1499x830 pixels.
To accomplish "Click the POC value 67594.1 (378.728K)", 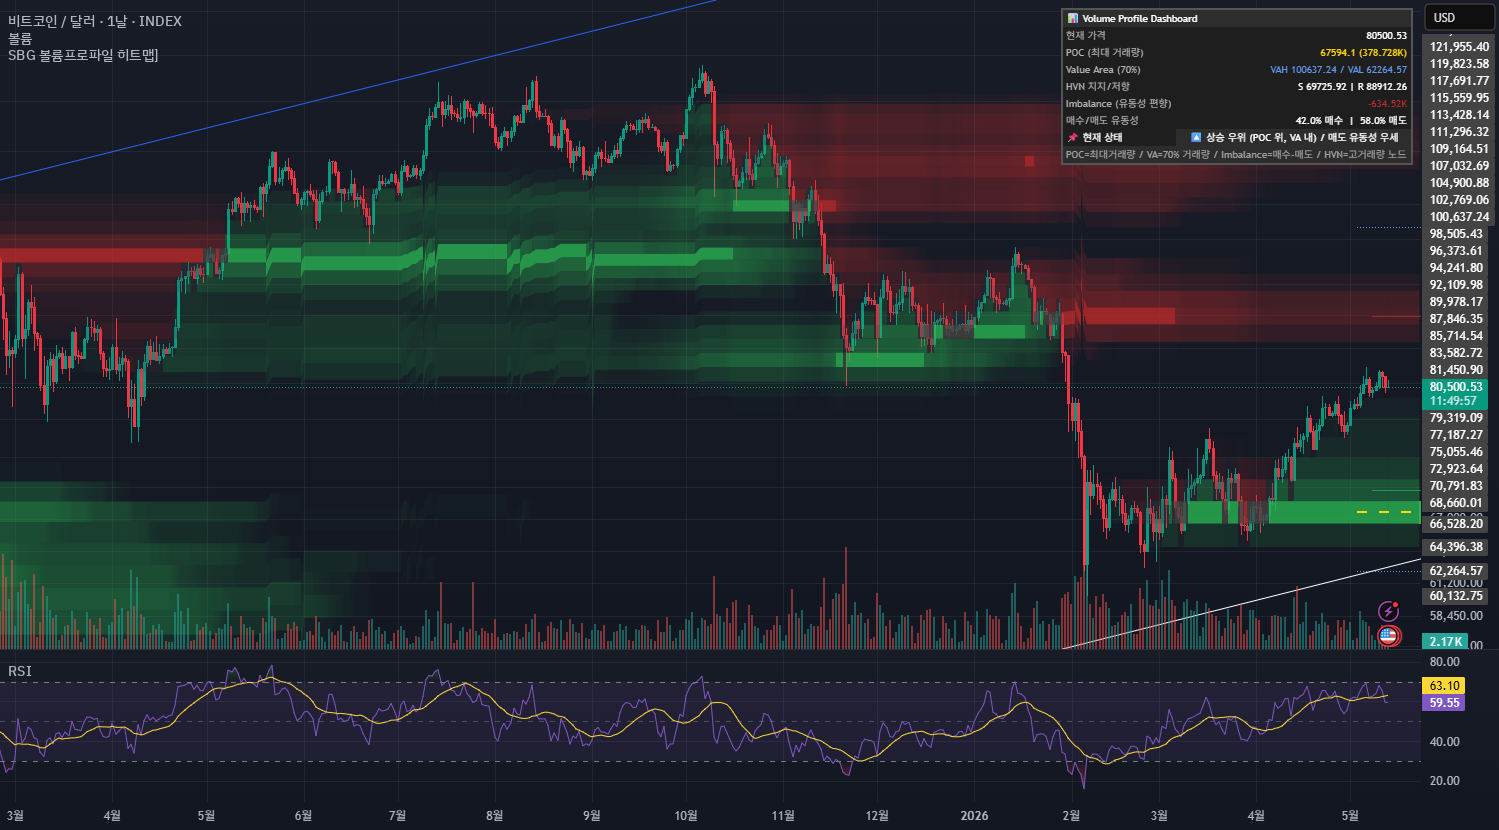I will (x=1363, y=52).
